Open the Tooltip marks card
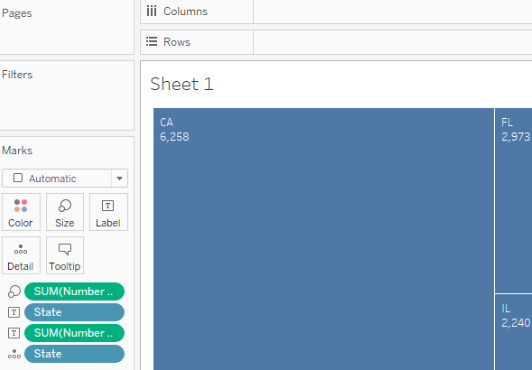 tap(65, 255)
